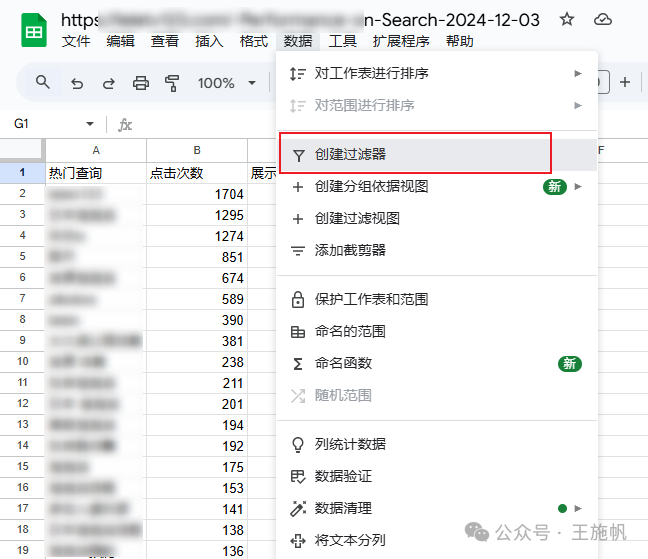The width and height of the screenshot is (648, 559).
Task: Click the validation icon beside 数据验证
Action: (x=298, y=477)
